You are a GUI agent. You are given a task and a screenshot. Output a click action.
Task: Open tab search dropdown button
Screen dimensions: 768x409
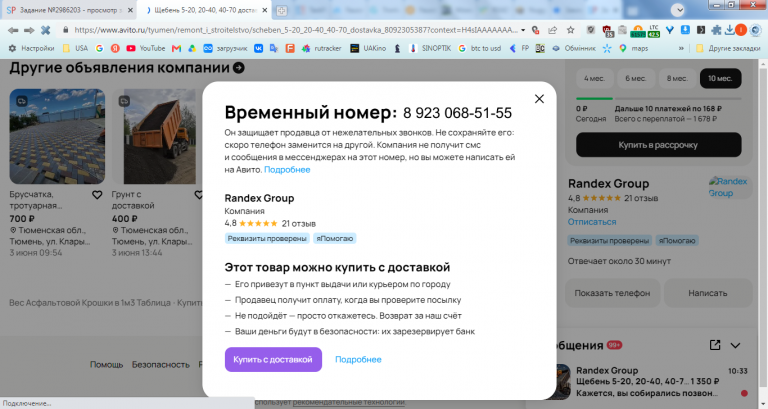point(678,10)
